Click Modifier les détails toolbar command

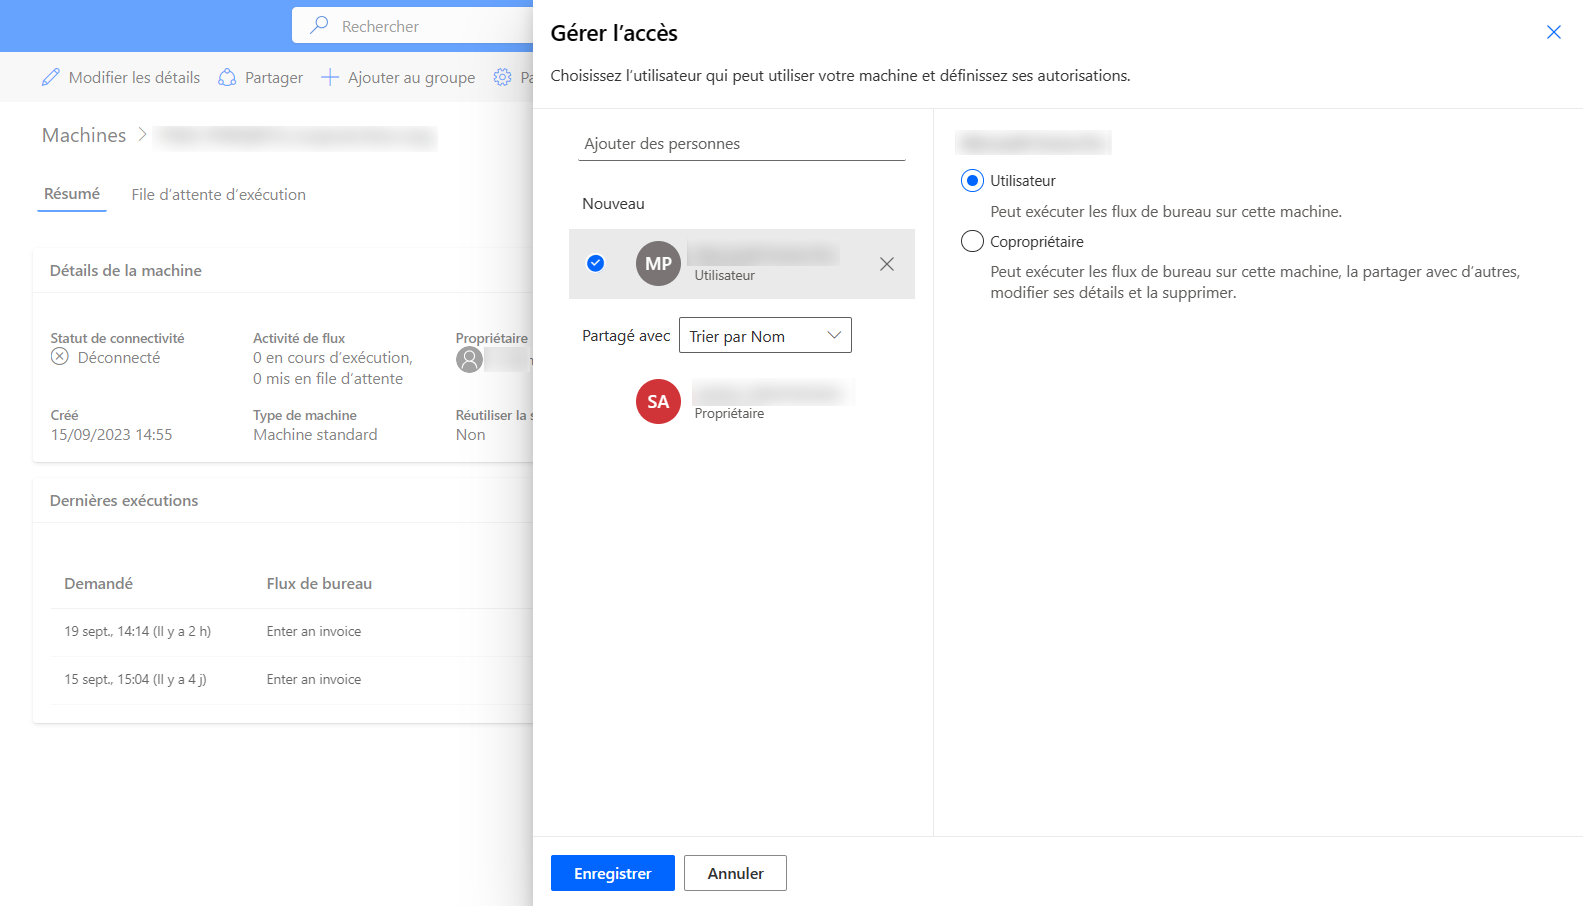[x=121, y=77]
